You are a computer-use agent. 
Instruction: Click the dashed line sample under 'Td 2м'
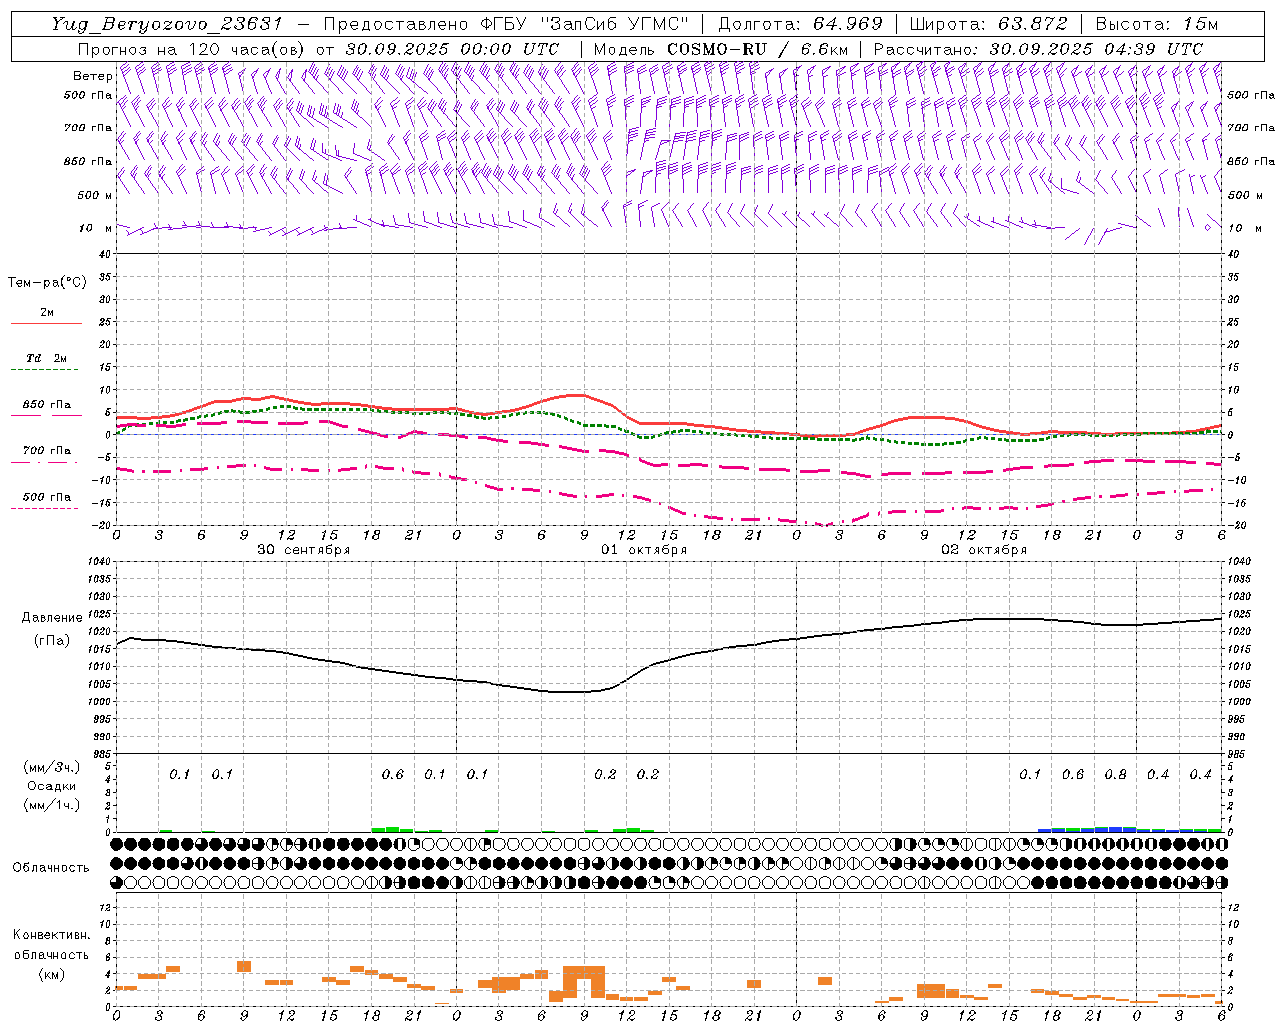(44, 370)
